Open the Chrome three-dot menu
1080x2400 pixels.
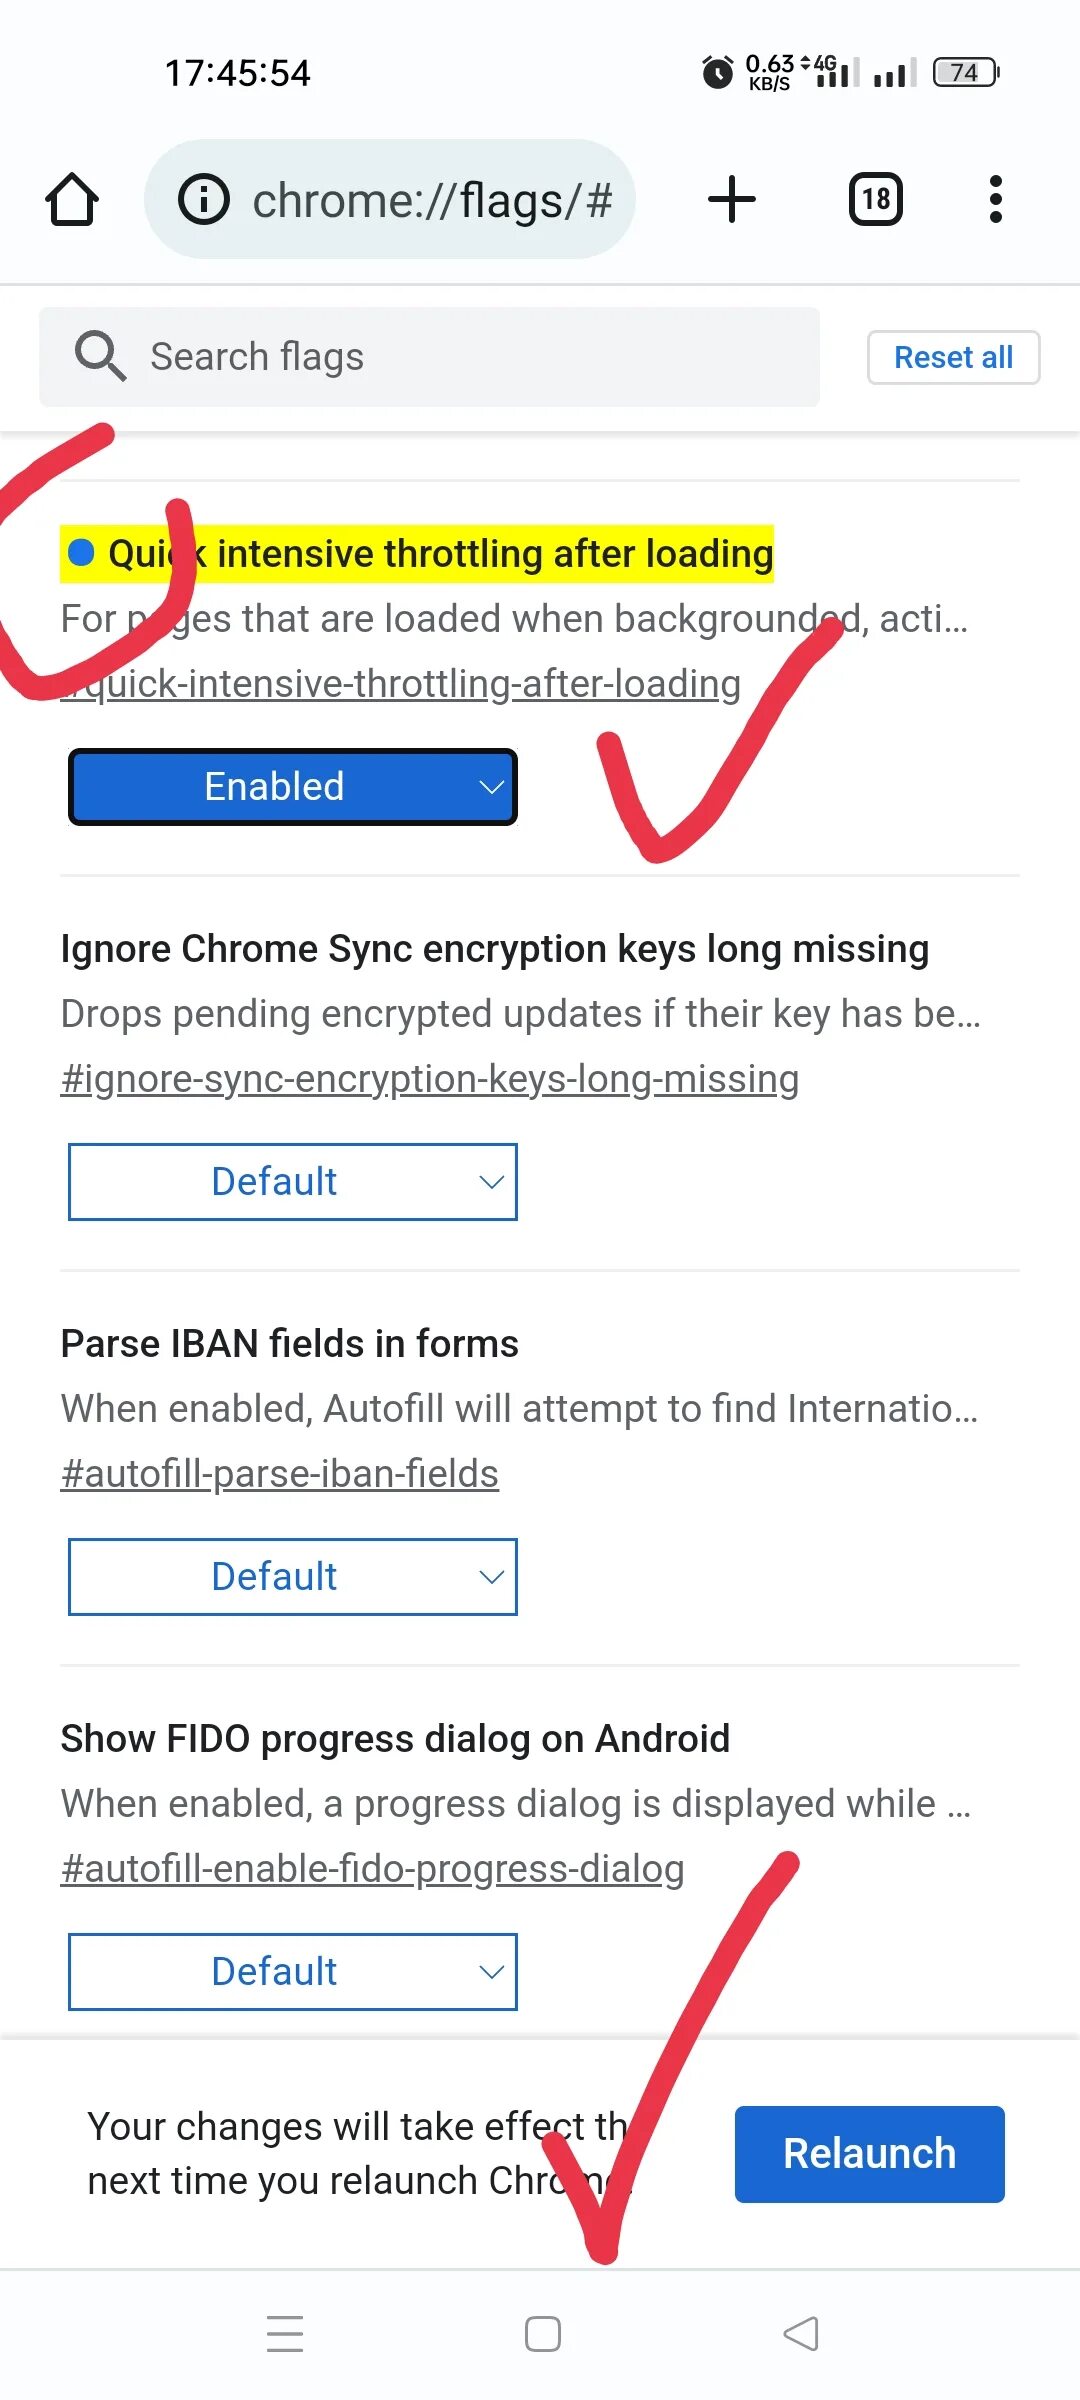click(995, 199)
